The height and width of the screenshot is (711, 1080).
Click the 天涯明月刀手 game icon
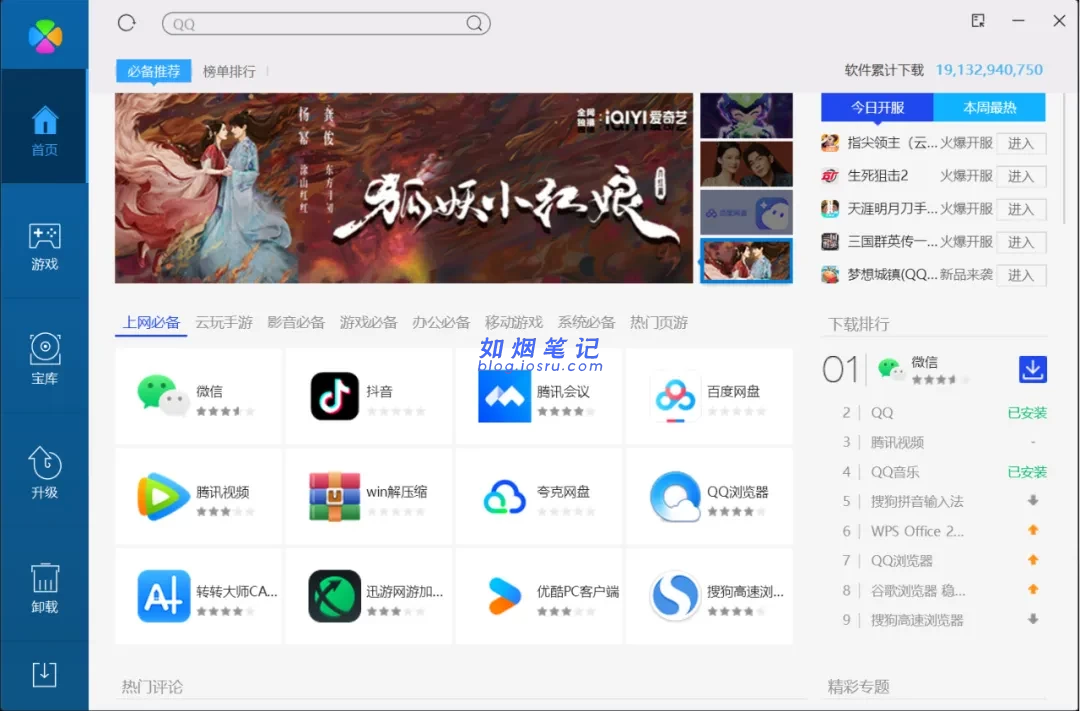coord(830,209)
